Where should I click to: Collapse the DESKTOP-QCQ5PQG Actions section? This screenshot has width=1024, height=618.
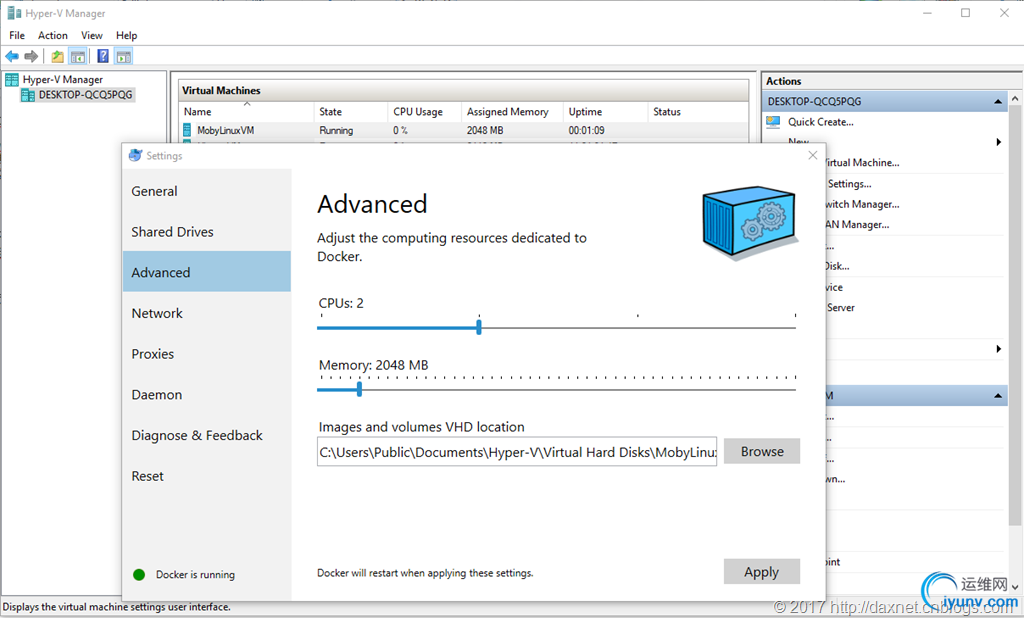pyautogui.click(x=998, y=101)
